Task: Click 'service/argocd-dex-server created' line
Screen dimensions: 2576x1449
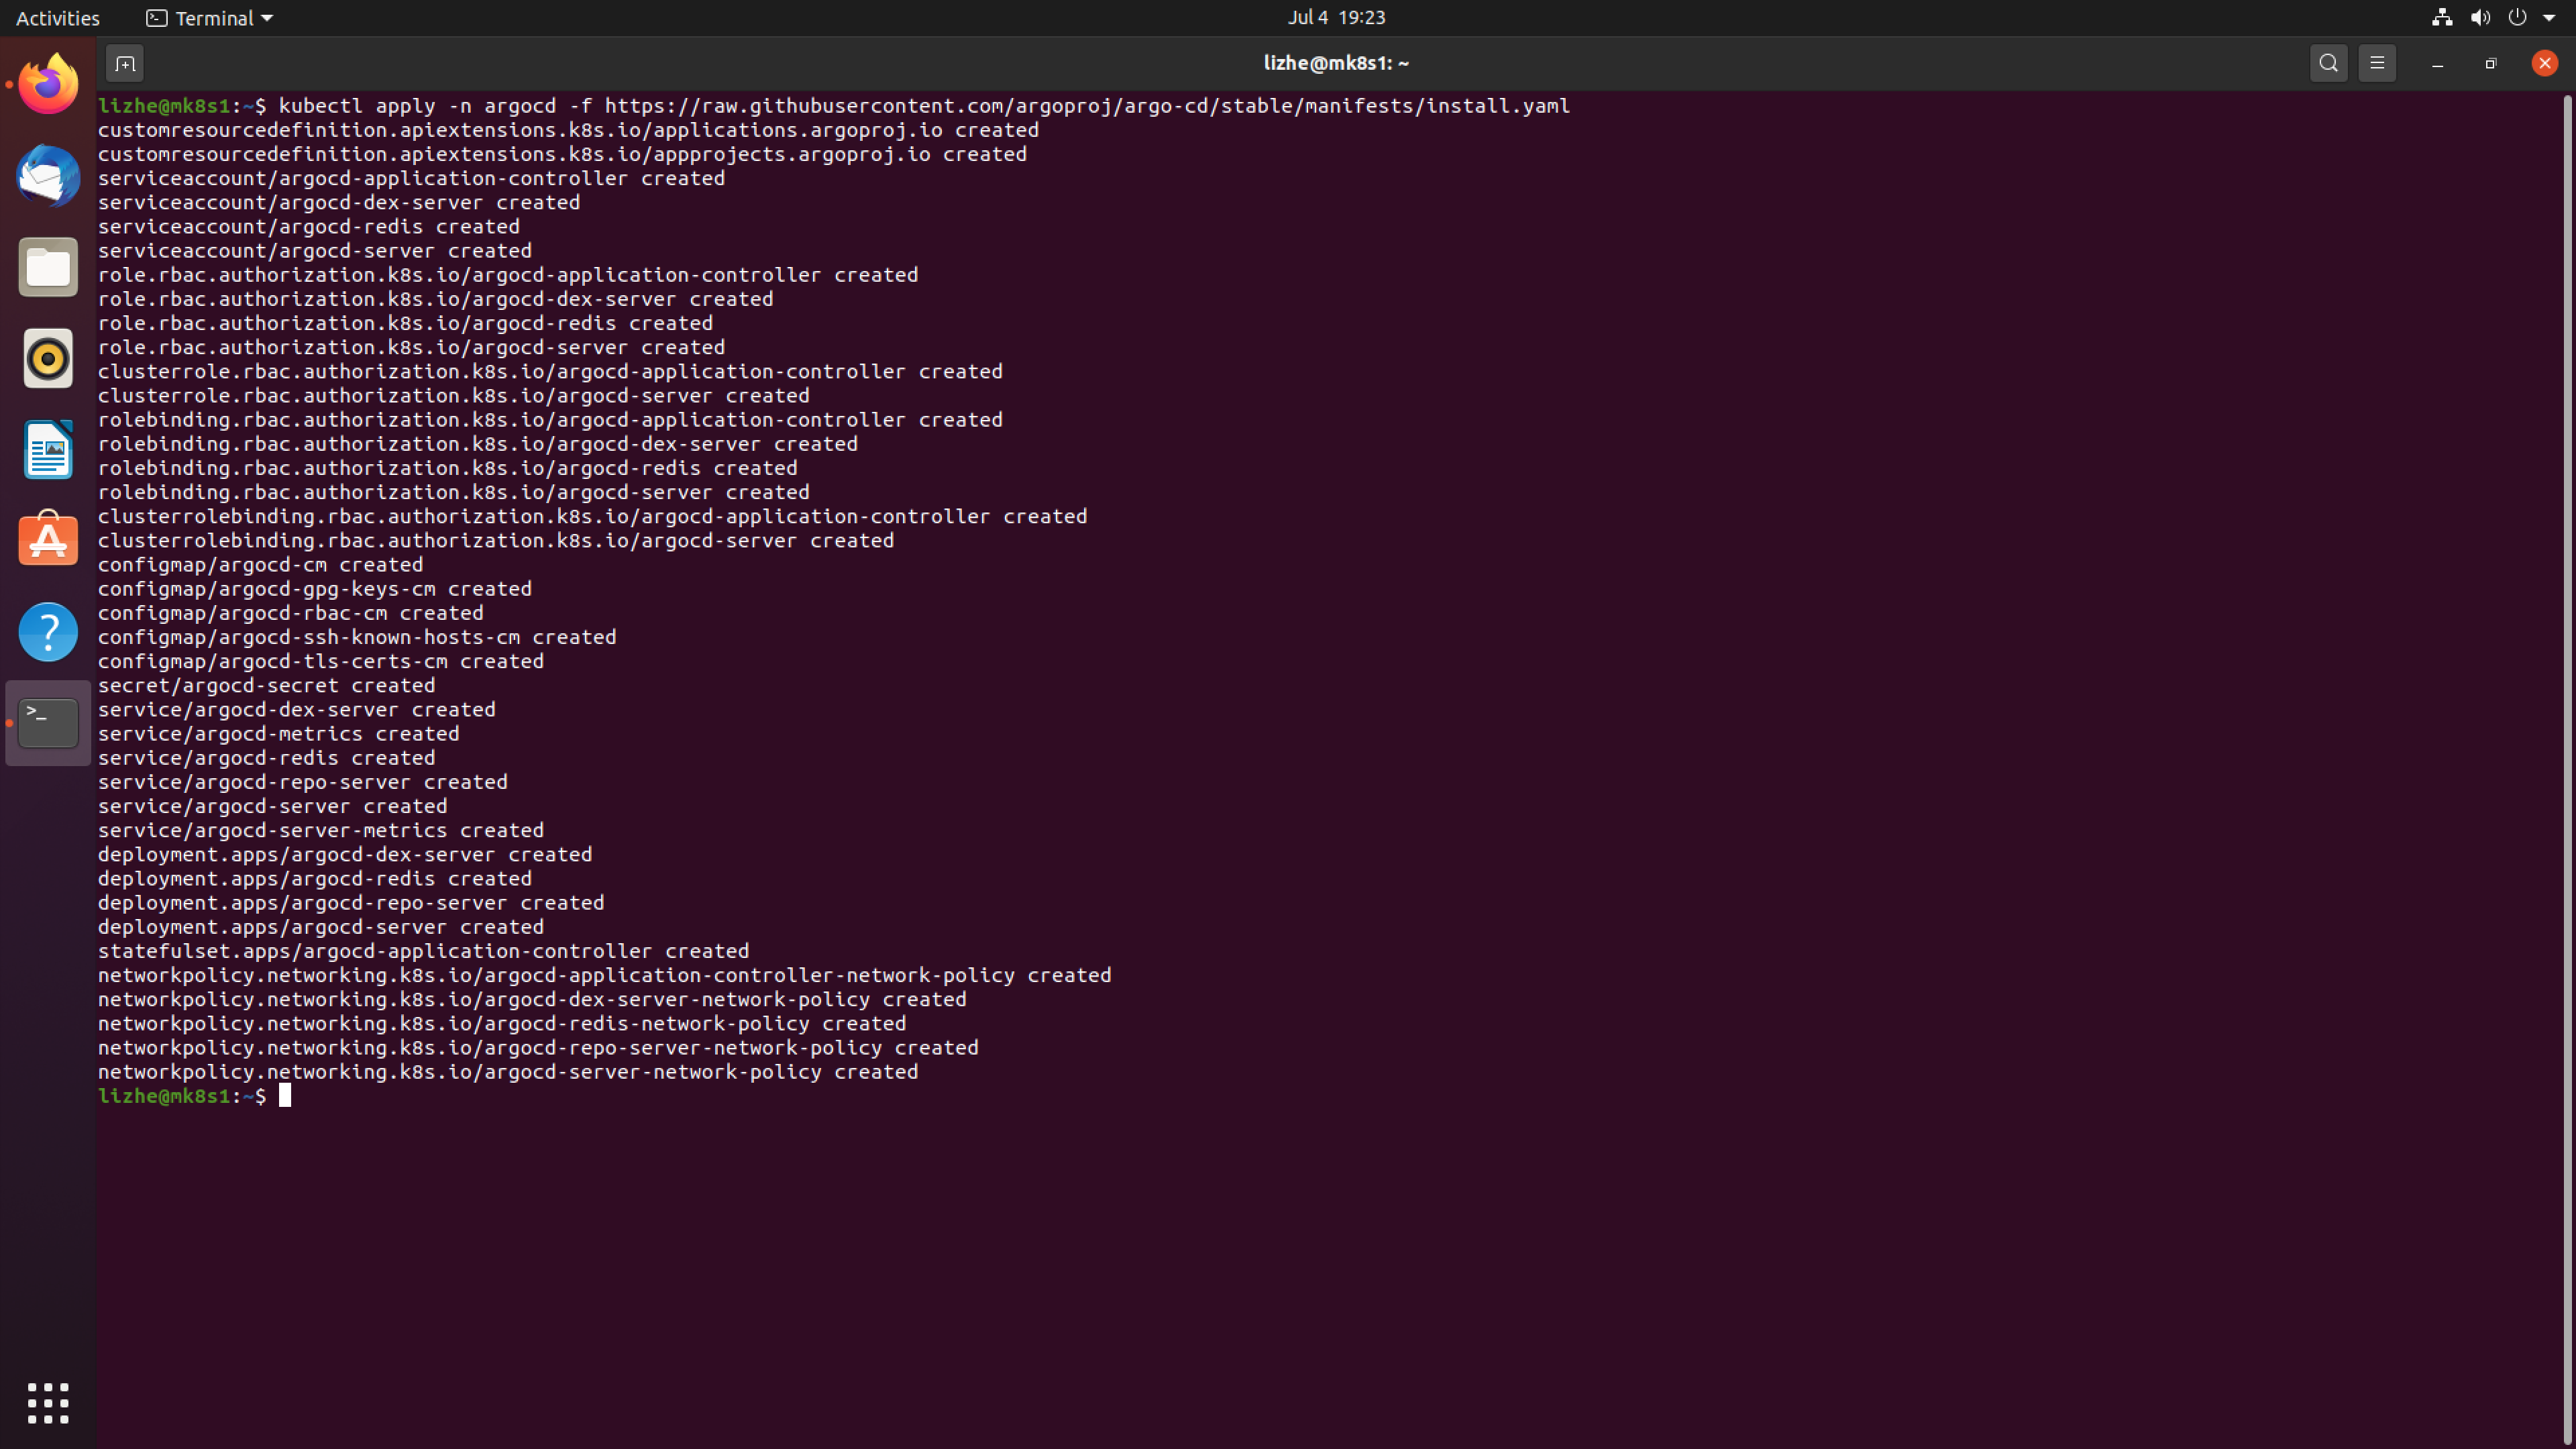Action: (297, 709)
